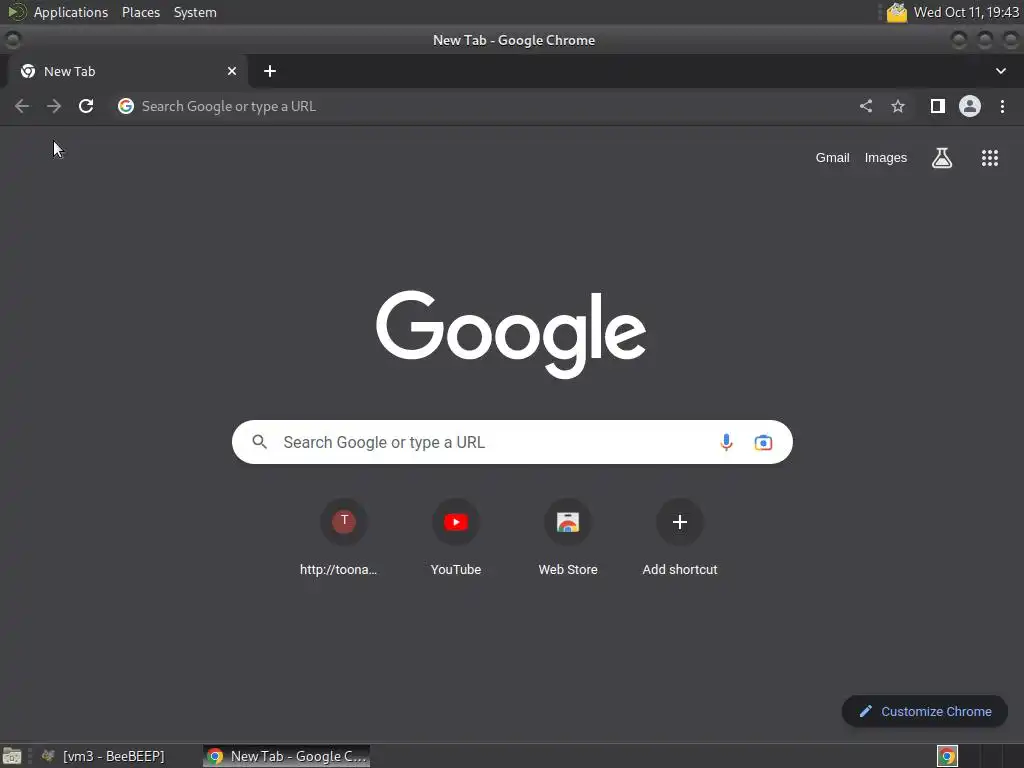Open the Google apps grid

click(x=989, y=157)
